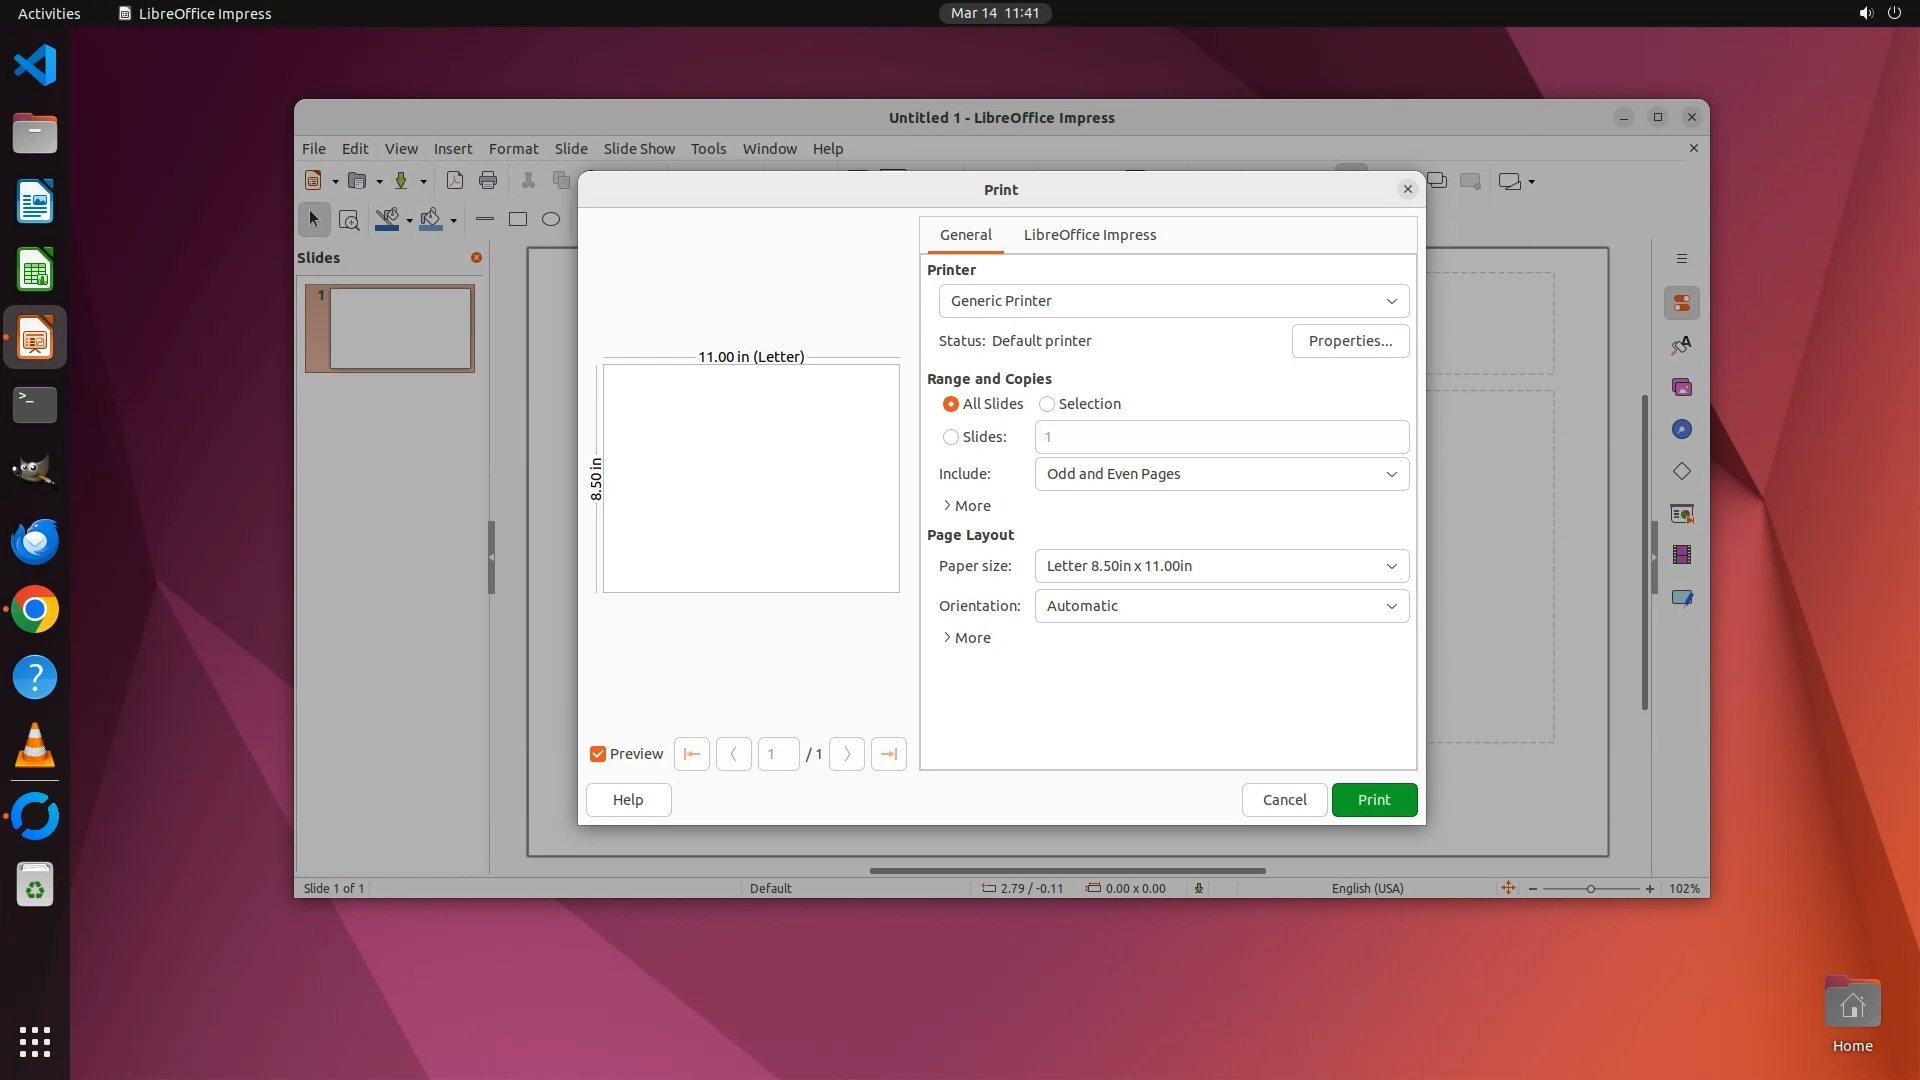The width and height of the screenshot is (1920, 1080).
Task: Expand More under Range and Copies
Action: coord(967,506)
